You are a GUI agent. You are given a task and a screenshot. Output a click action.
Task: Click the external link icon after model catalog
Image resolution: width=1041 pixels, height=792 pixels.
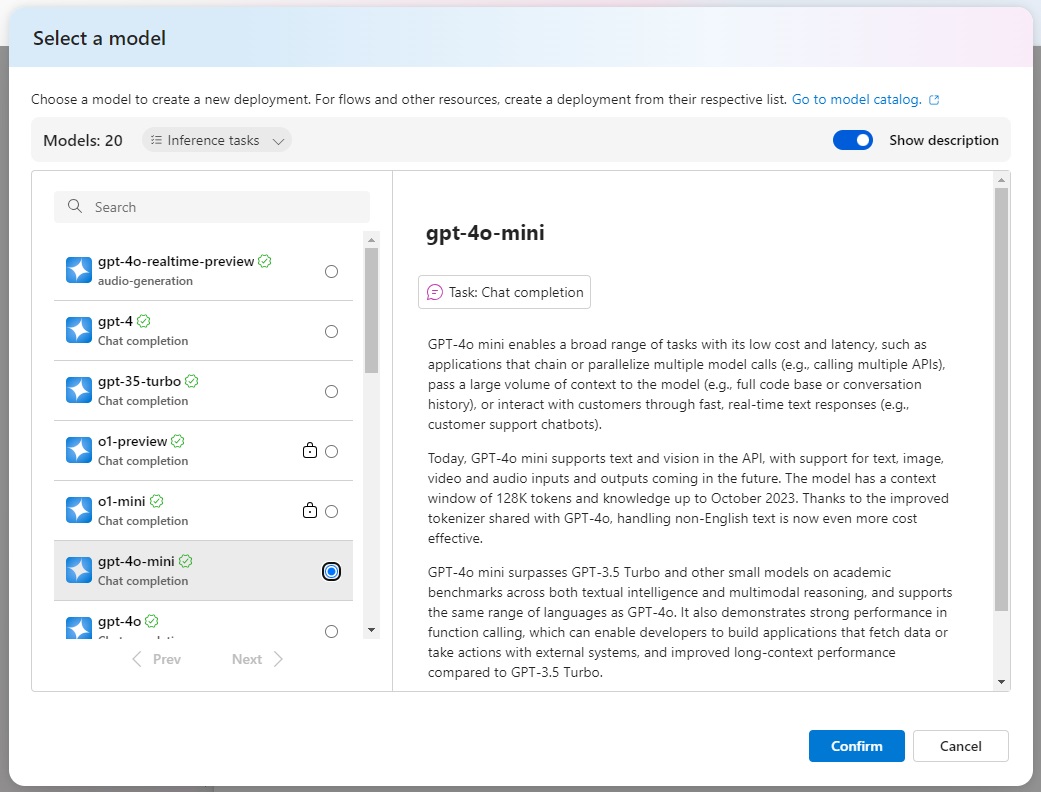(x=934, y=100)
